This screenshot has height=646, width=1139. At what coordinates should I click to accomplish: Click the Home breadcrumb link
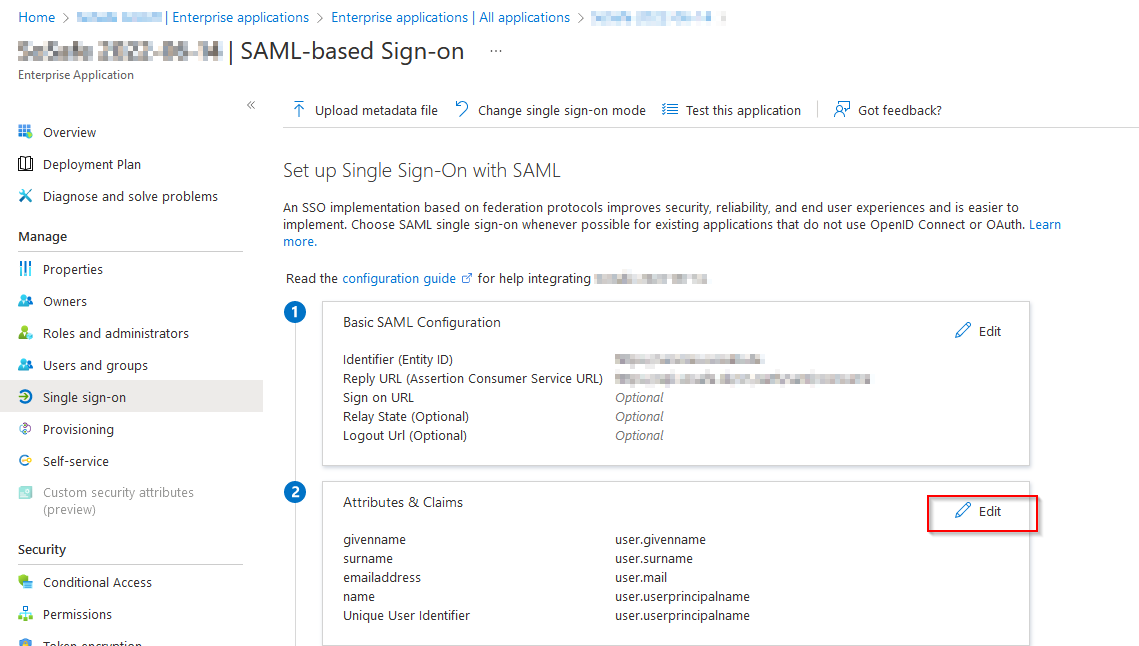click(37, 17)
